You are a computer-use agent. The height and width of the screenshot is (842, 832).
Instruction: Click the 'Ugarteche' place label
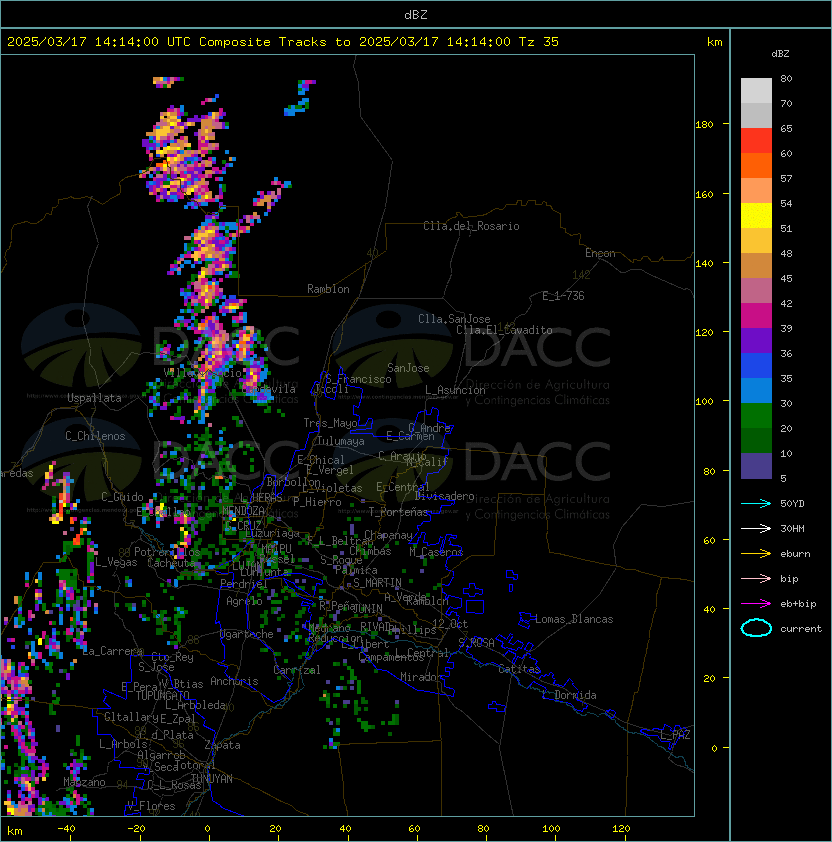point(247,634)
